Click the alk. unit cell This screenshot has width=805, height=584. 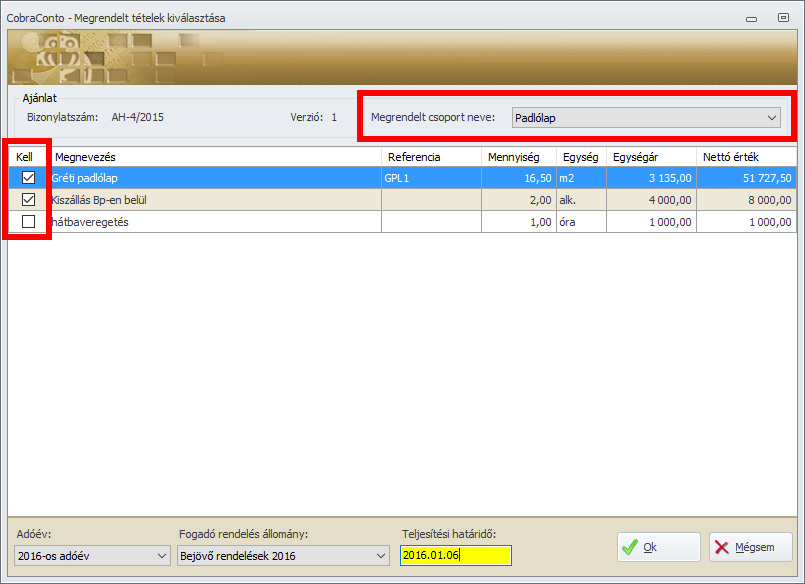(x=581, y=200)
